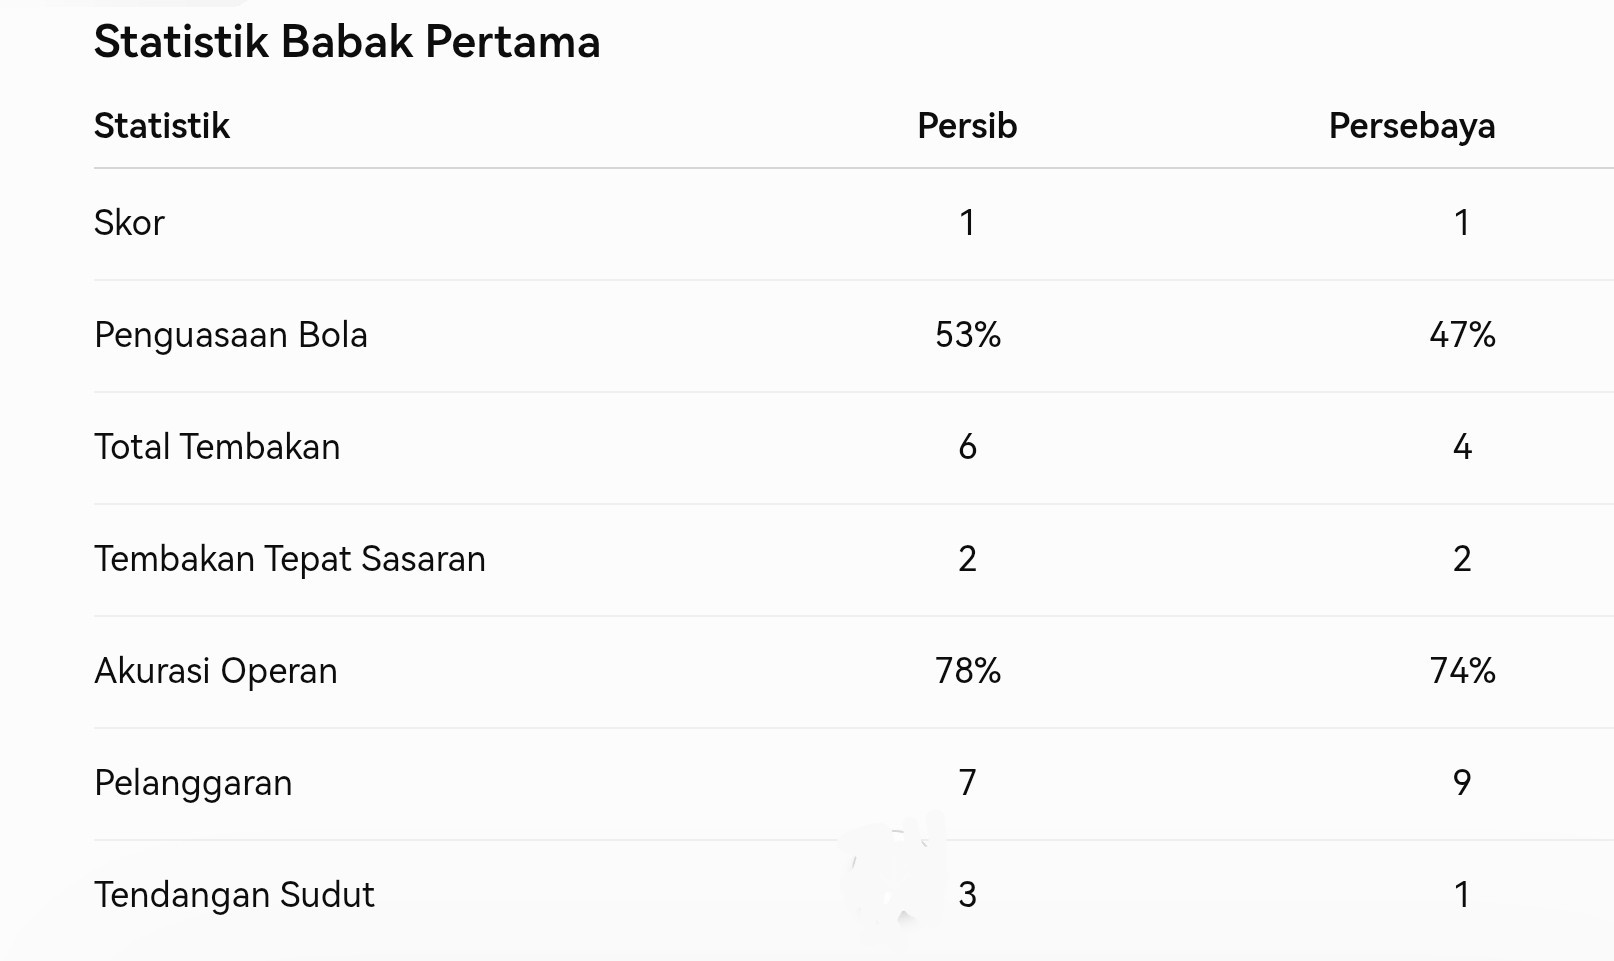Click the Statistik Babak Pertama heading
The height and width of the screenshot is (961, 1614).
tap(347, 42)
